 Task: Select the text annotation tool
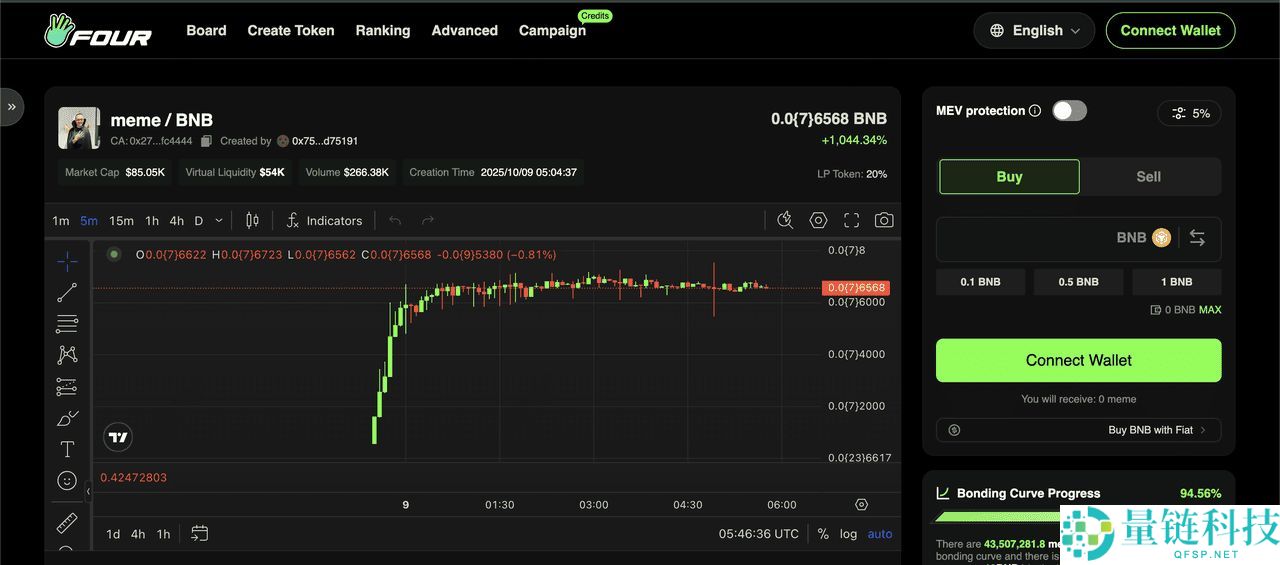pyautogui.click(x=67, y=449)
